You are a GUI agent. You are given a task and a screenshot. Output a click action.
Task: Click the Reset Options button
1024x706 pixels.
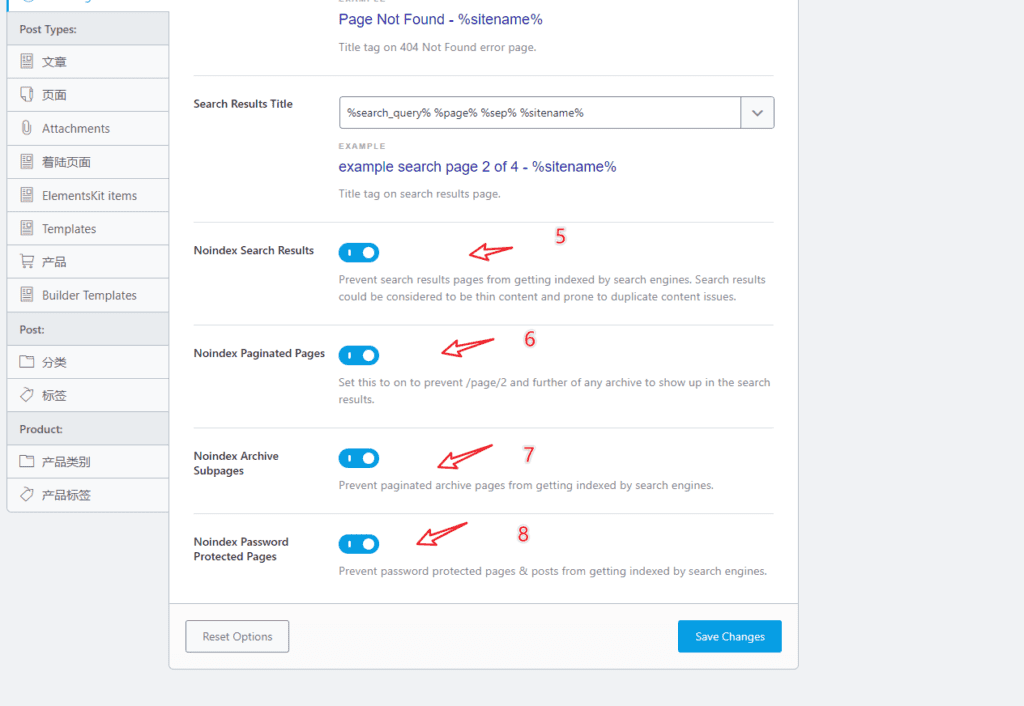[x=237, y=636]
